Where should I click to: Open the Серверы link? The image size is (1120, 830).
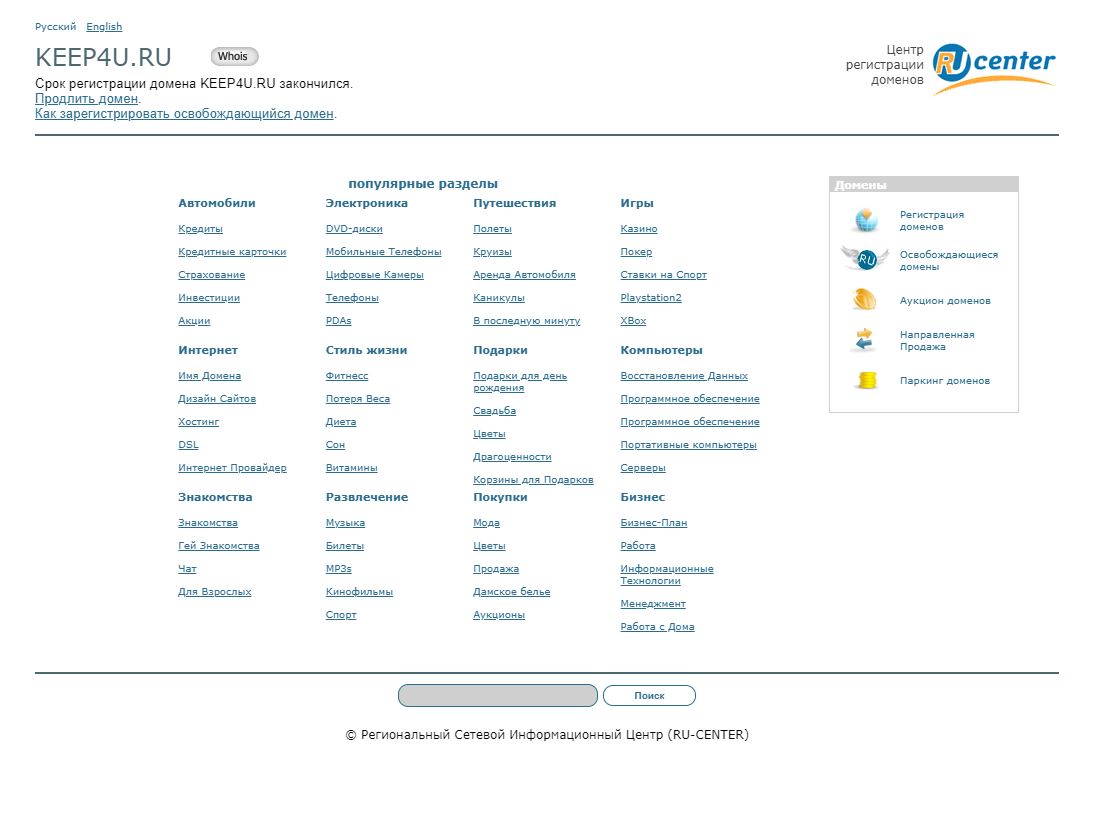click(643, 468)
